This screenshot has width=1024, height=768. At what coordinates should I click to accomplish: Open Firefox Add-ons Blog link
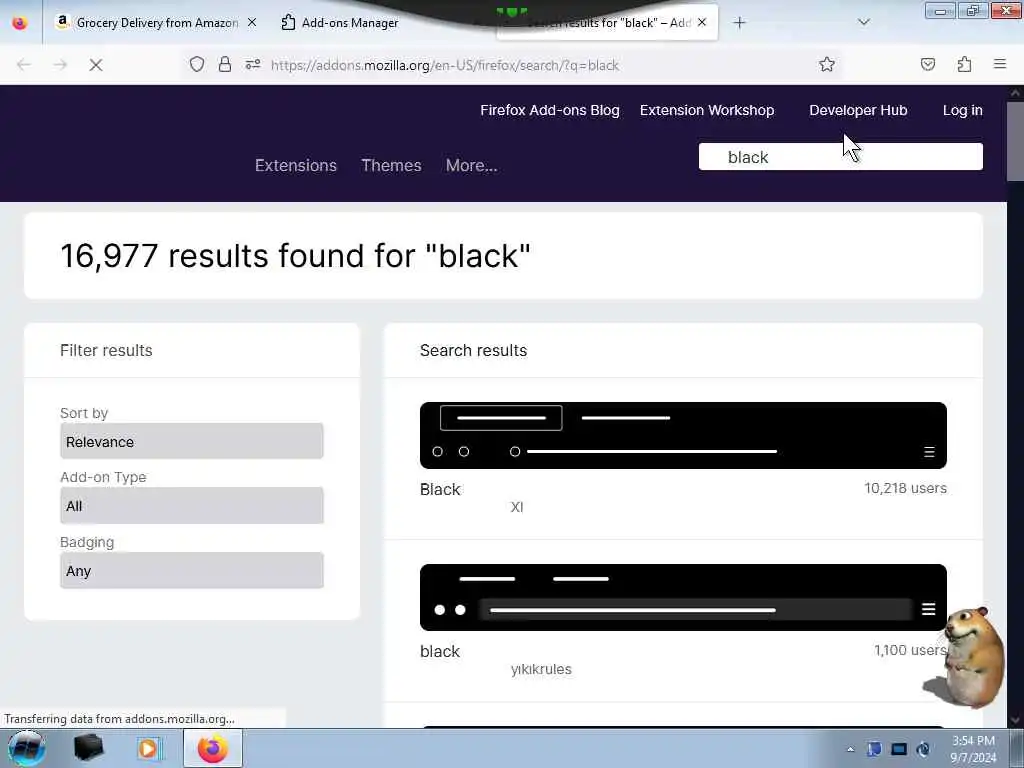click(550, 110)
